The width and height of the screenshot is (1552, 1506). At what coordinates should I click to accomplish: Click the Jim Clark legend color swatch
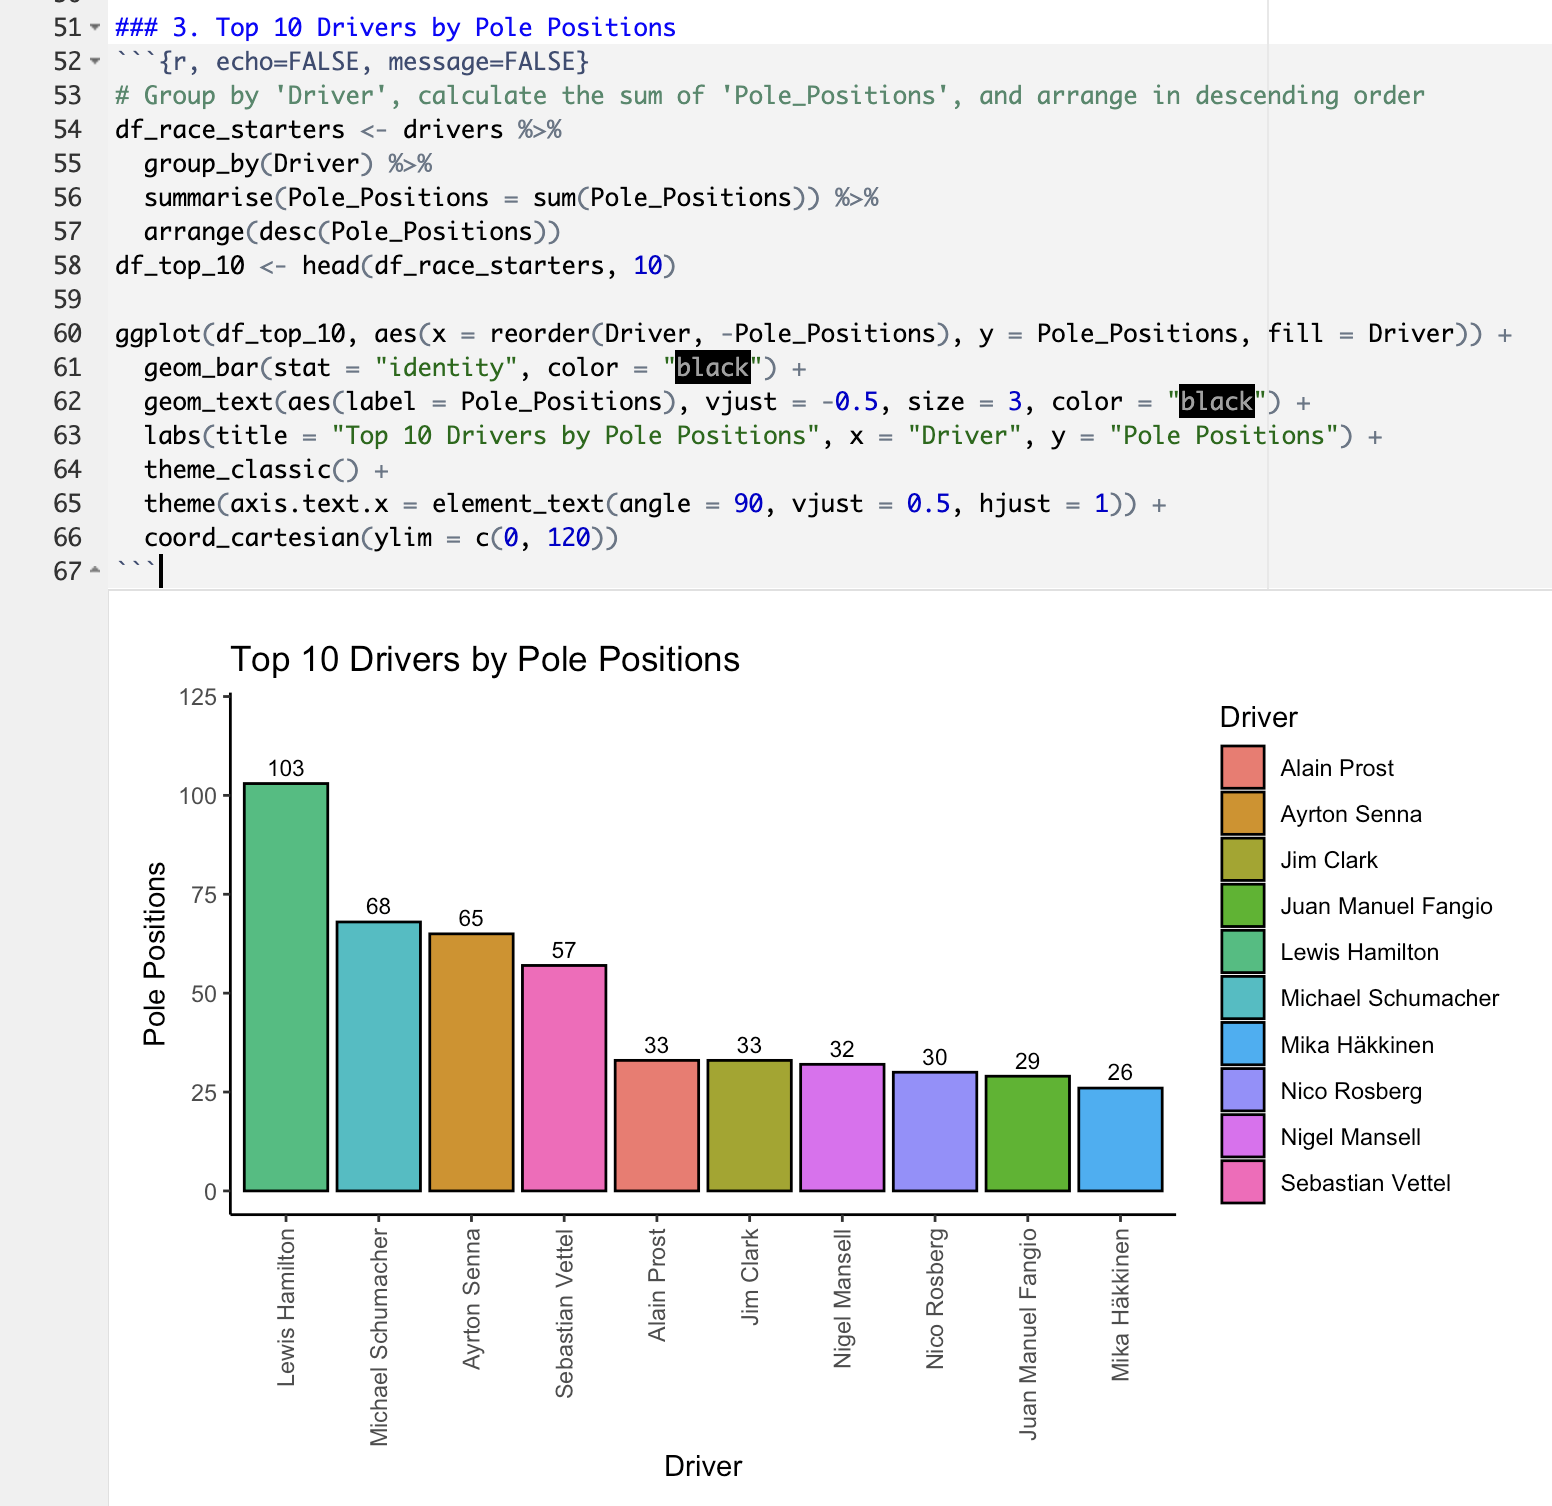coord(1243,859)
